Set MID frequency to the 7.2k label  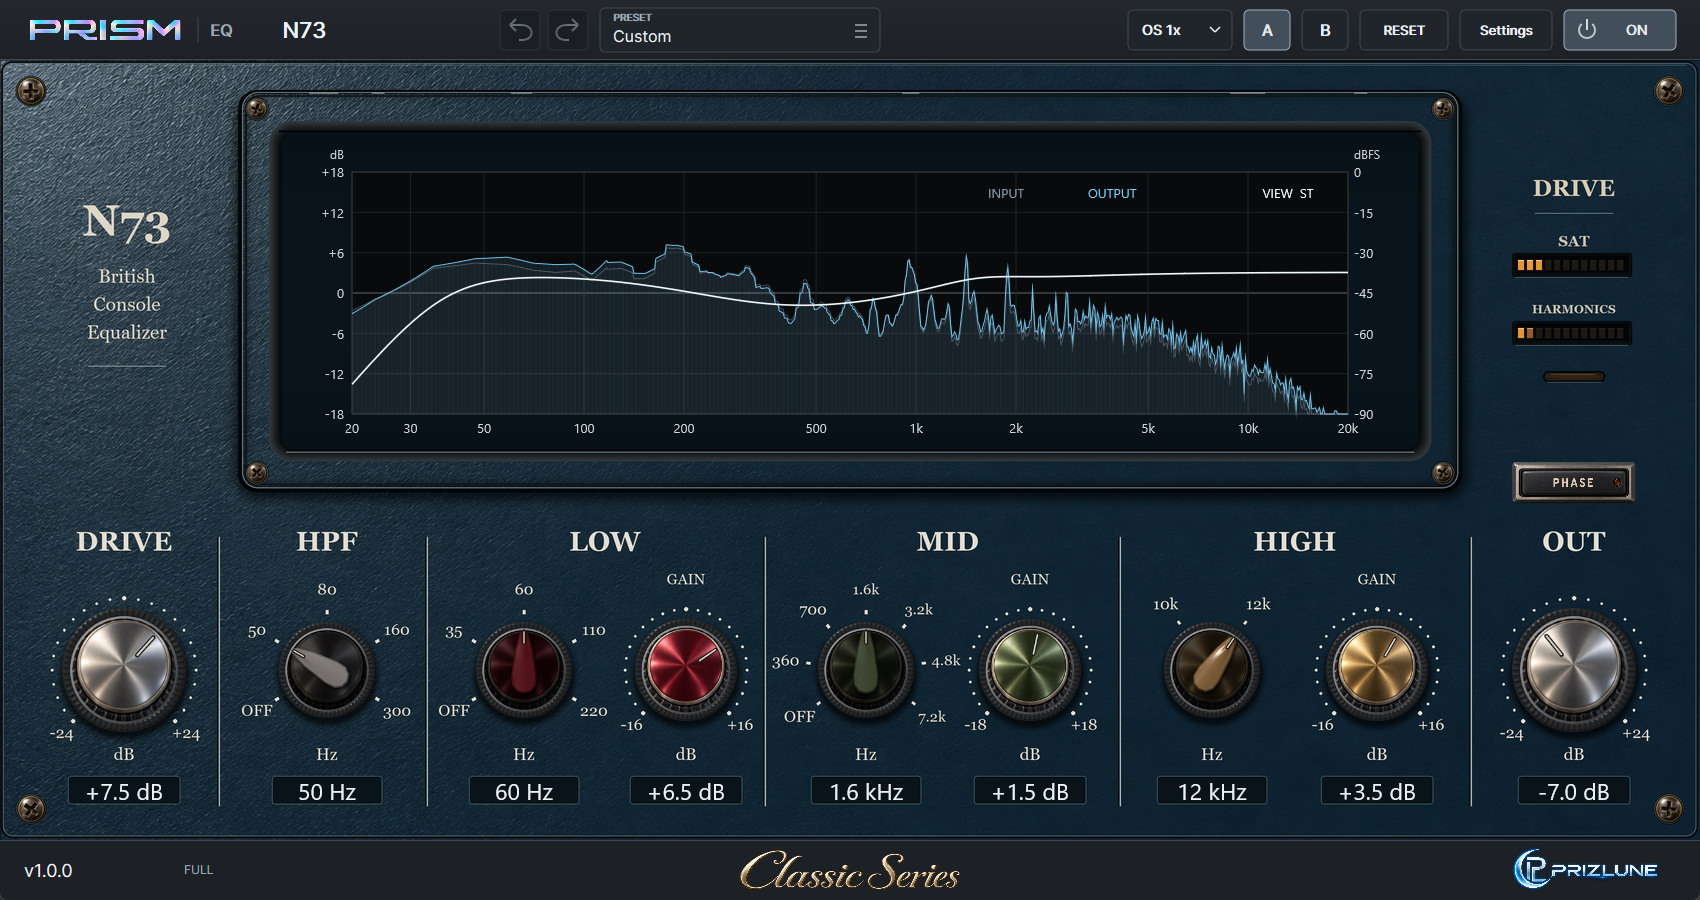pyautogui.click(x=932, y=716)
